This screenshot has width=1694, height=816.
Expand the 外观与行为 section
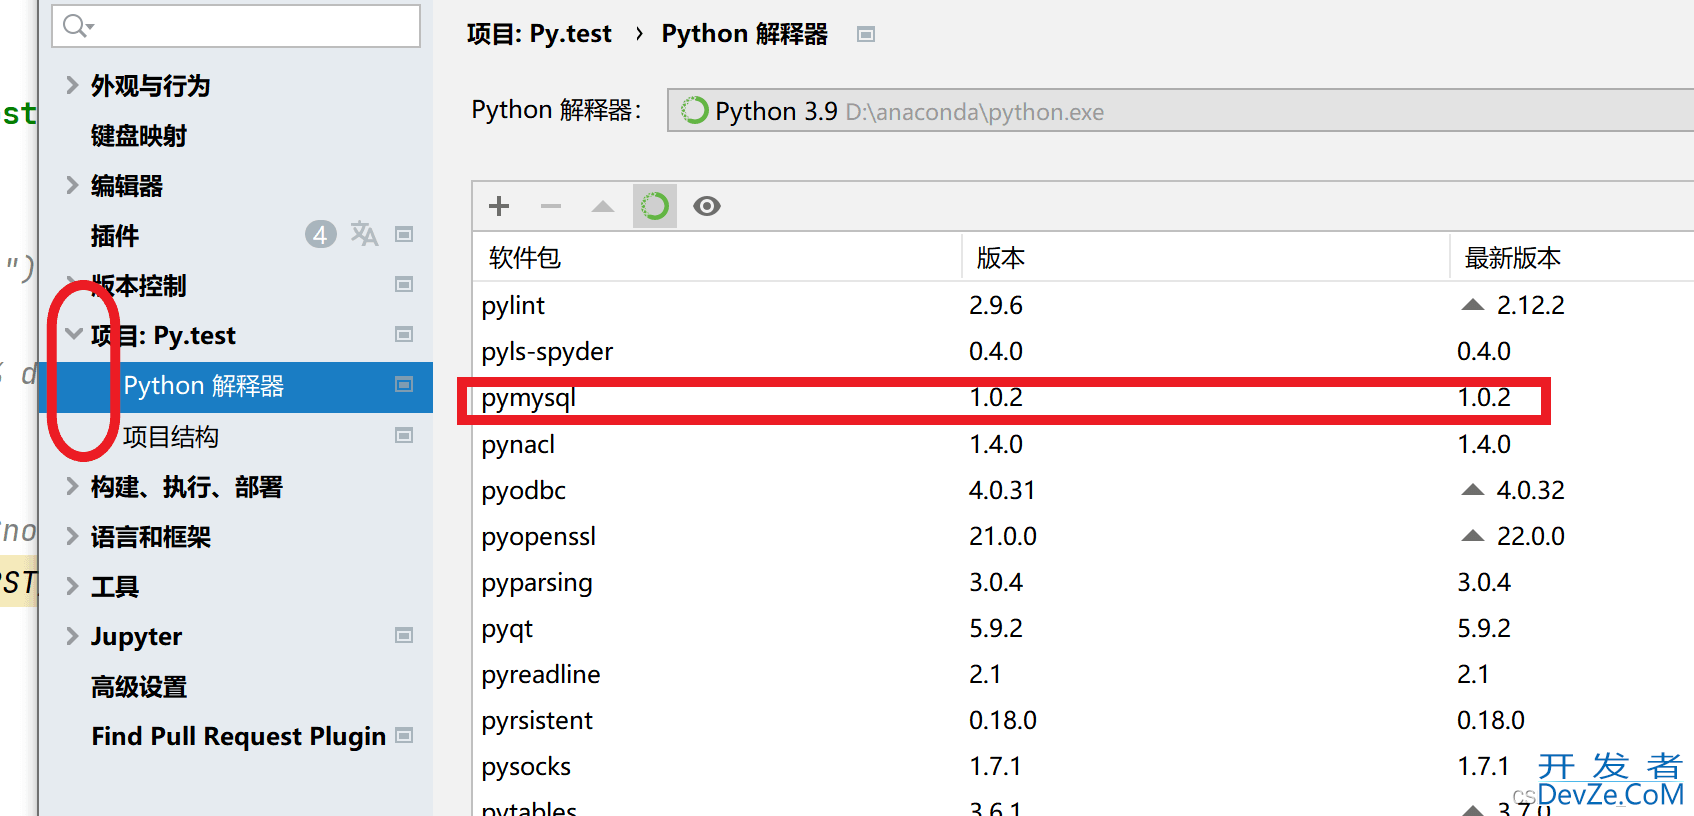pyautogui.click(x=72, y=85)
